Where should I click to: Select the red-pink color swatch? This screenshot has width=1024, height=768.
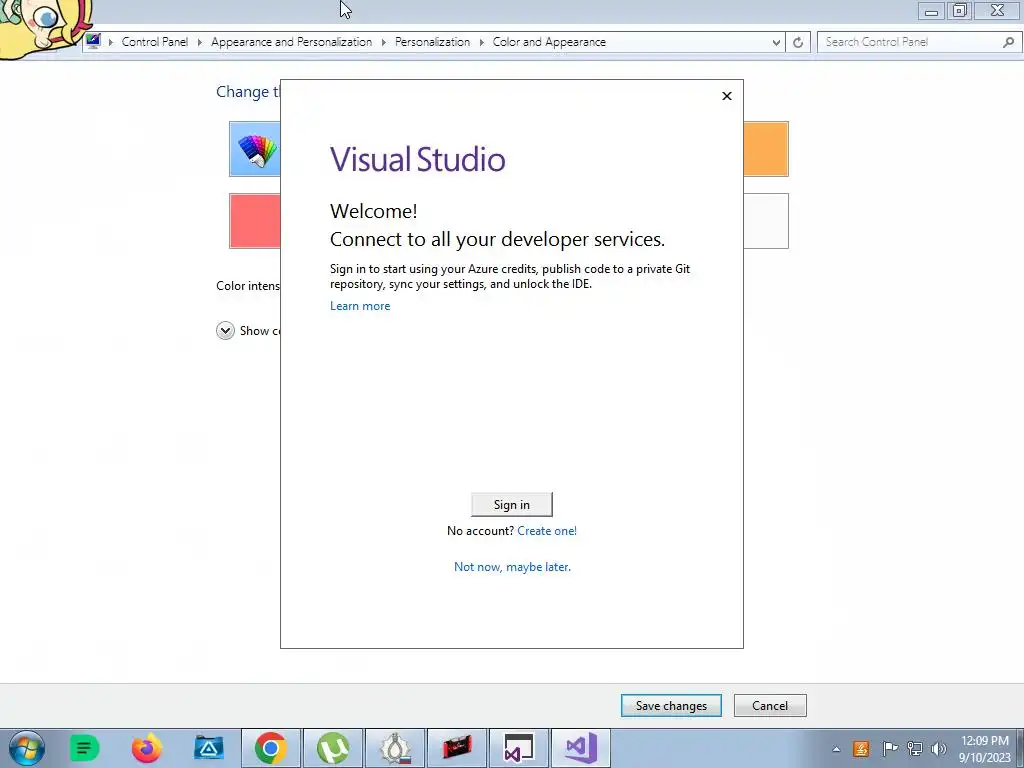[255, 221]
